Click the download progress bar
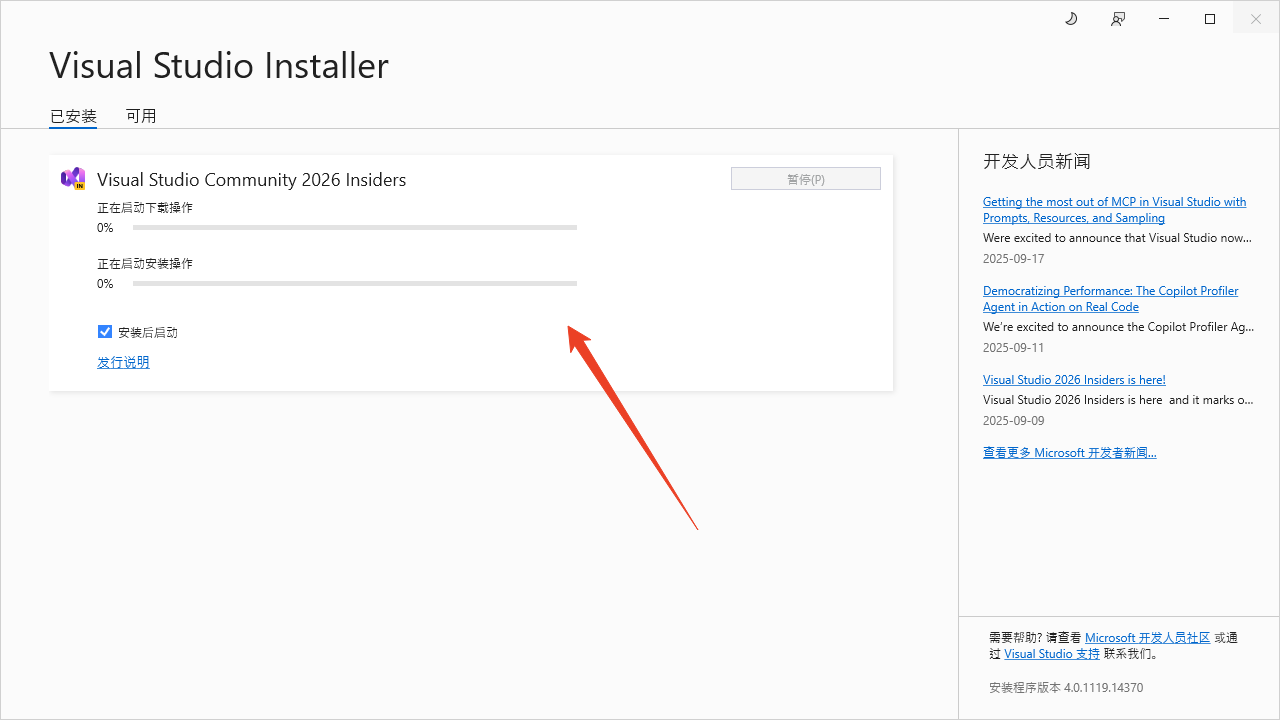This screenshot has height=720, width=1280. [x=355, y=228]
